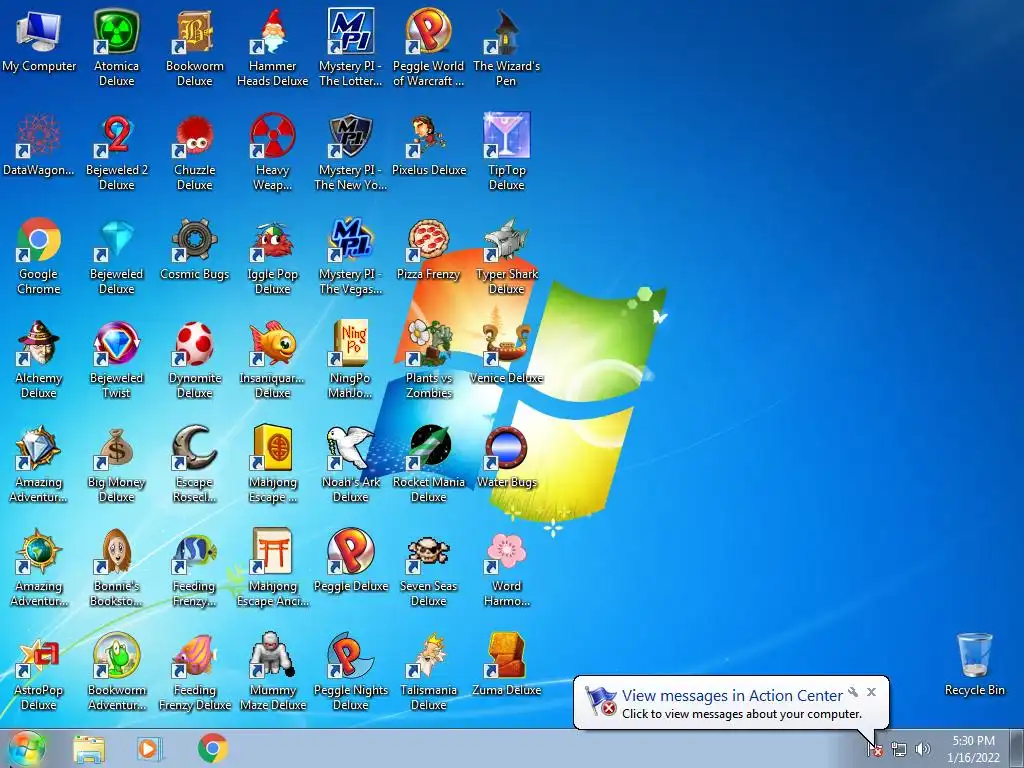
Task: Open the My Computer desktop icon
Action: coord(39,40)
